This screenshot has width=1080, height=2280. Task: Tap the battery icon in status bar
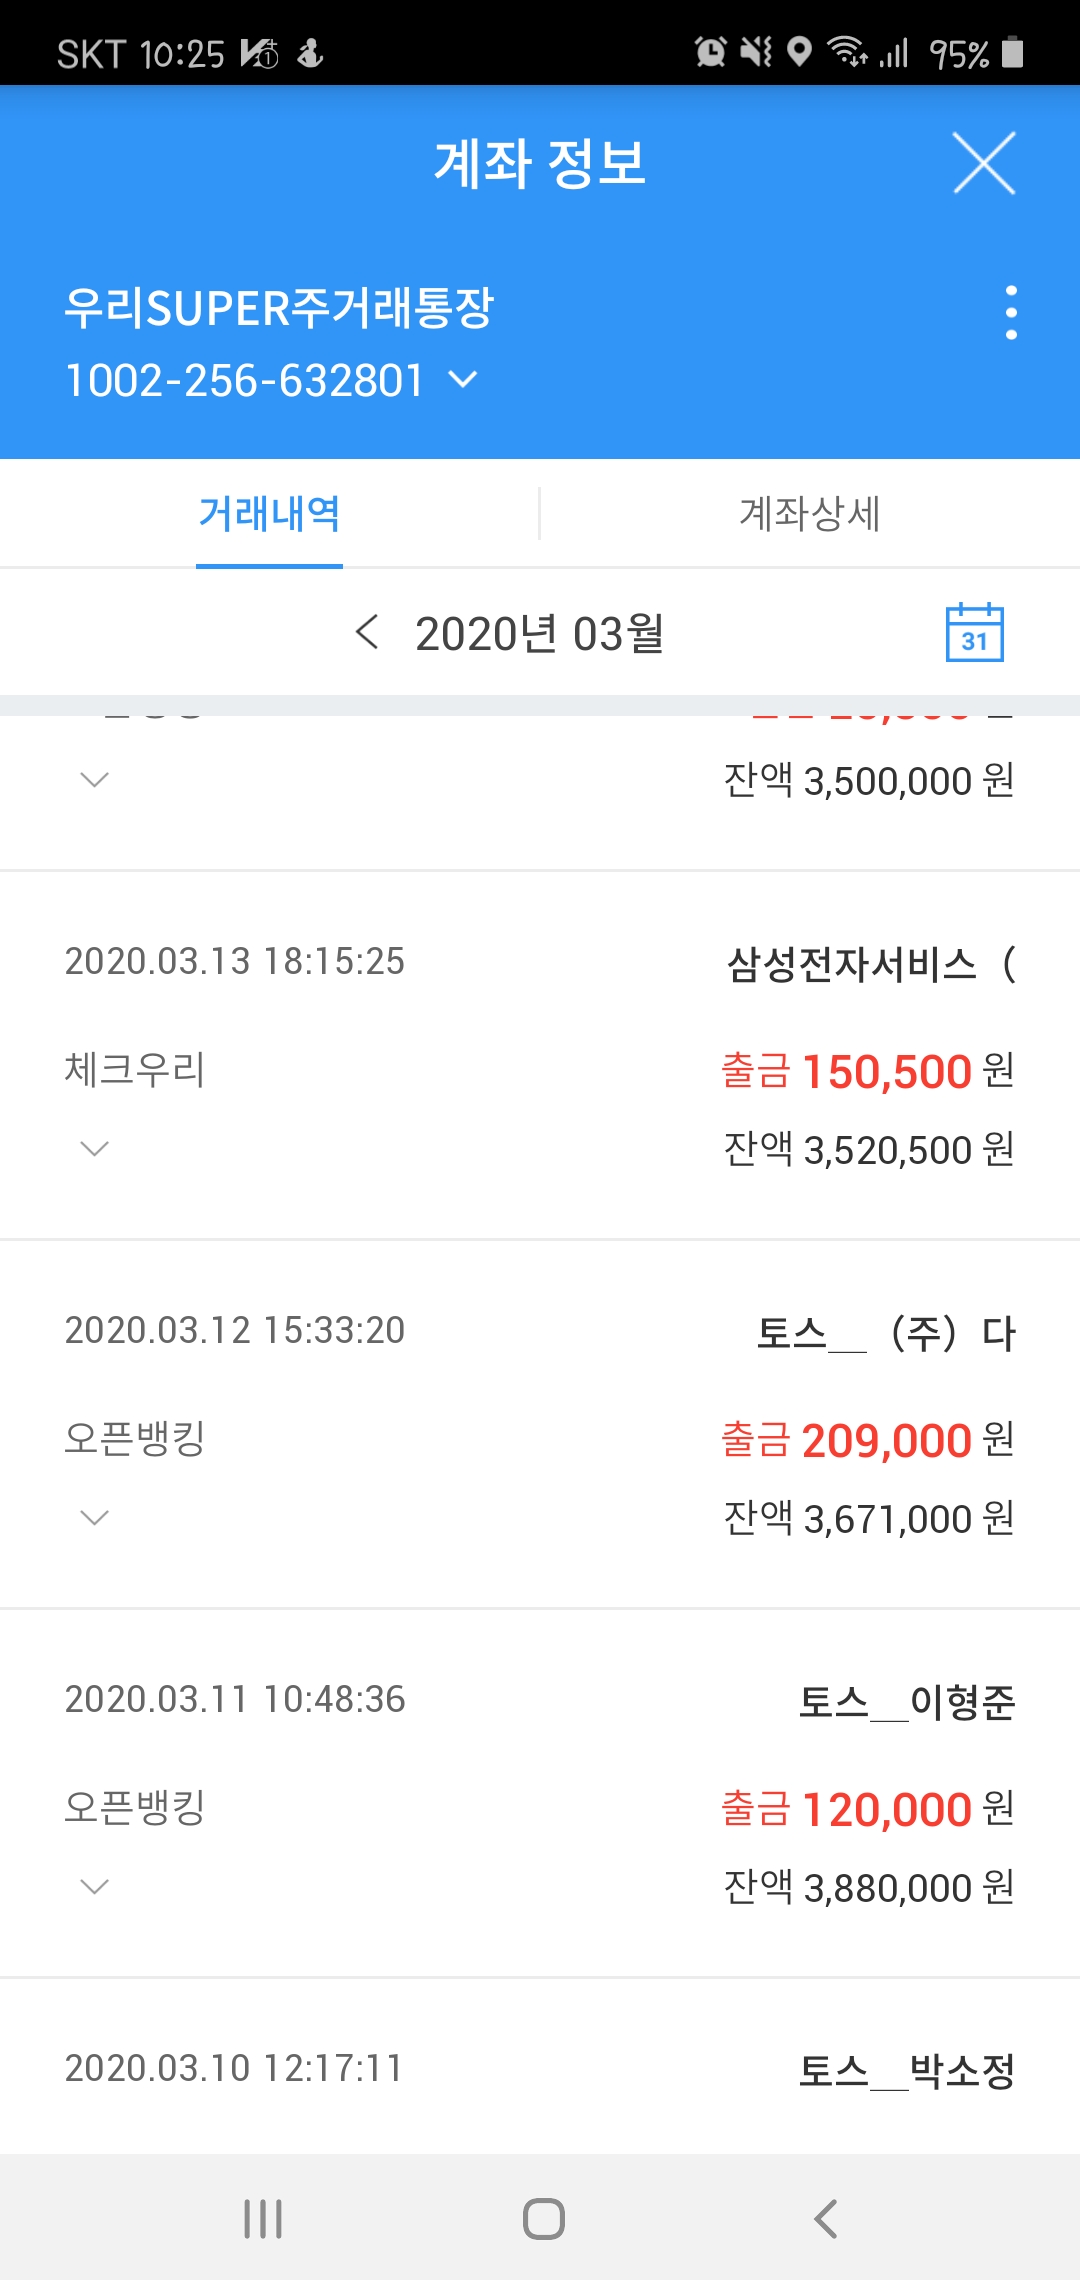pos(1012,52)
